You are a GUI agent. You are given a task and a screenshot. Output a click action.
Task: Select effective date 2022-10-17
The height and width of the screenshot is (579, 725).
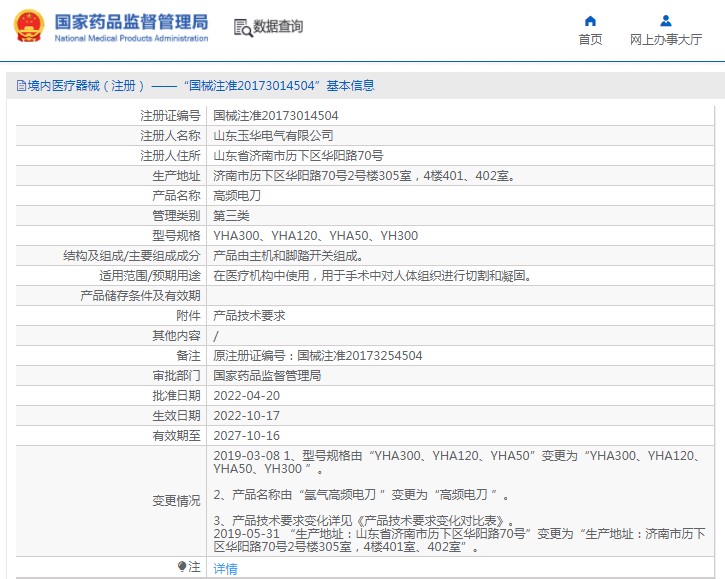[246, 416]
